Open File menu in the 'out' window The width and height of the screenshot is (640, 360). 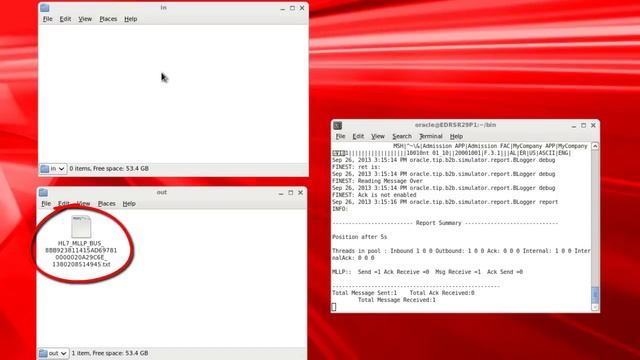(x=46, y=204)
